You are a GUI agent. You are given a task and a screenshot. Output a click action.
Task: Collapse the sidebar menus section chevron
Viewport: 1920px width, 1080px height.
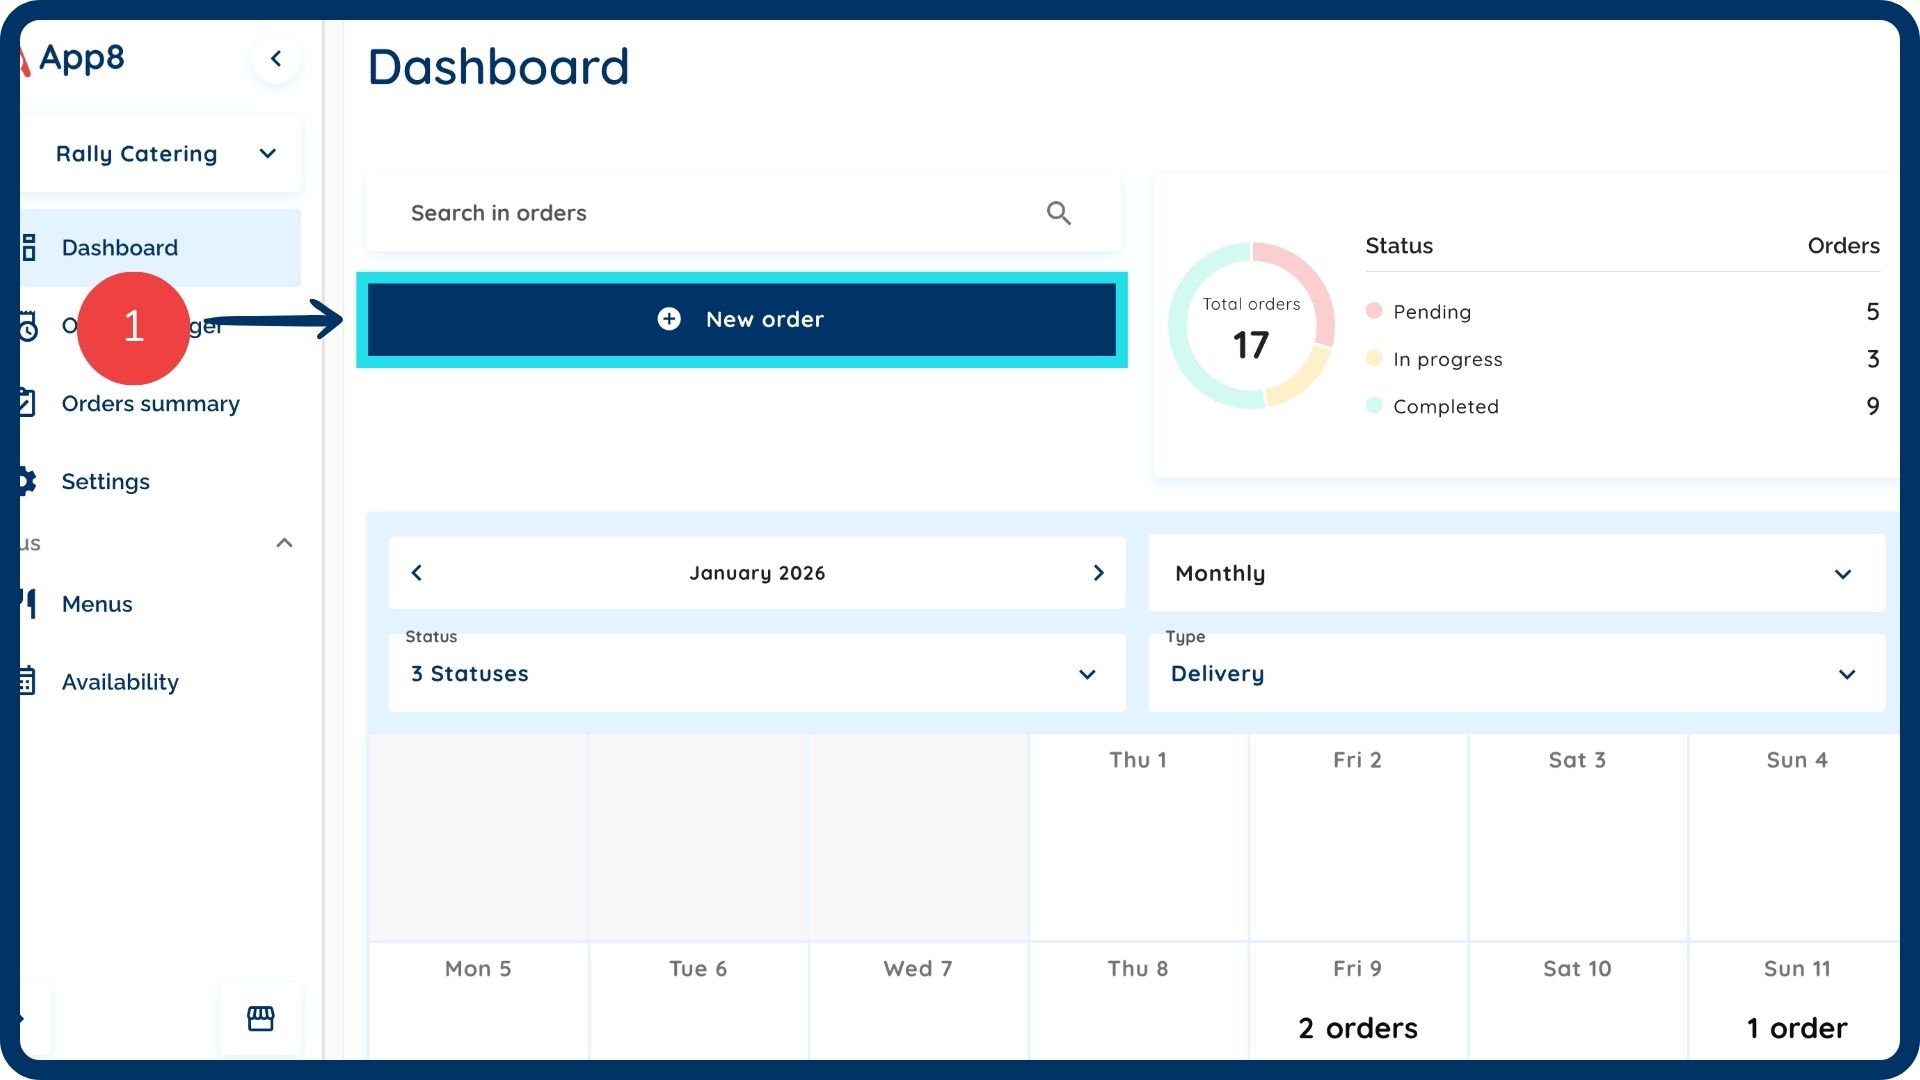coord(284,543)
